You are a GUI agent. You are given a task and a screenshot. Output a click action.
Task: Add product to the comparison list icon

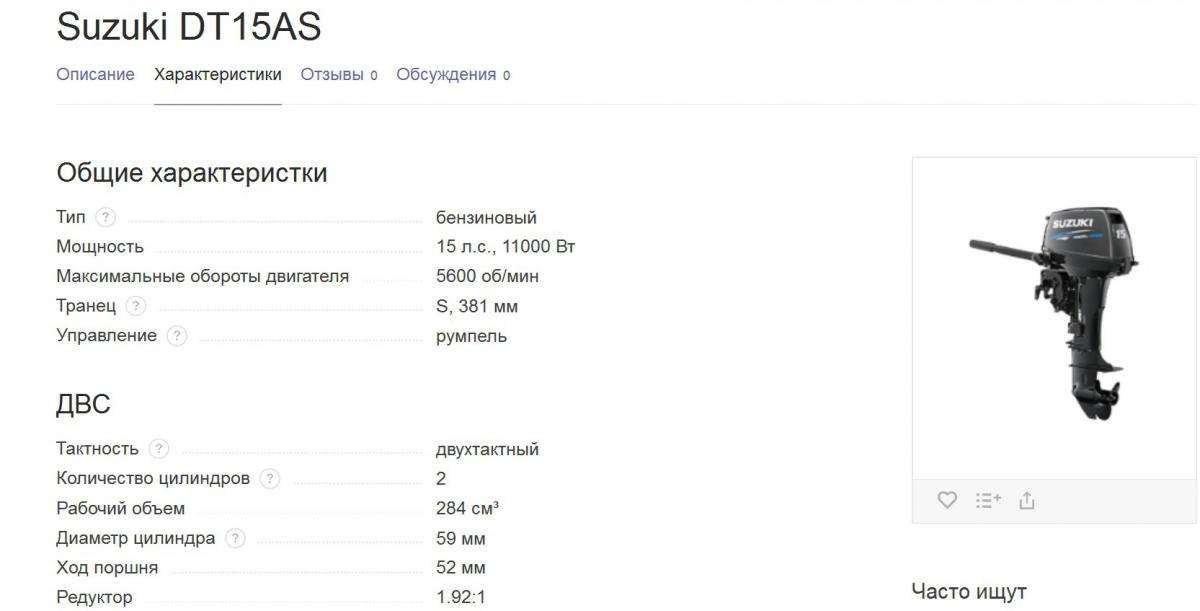point(988,501)
